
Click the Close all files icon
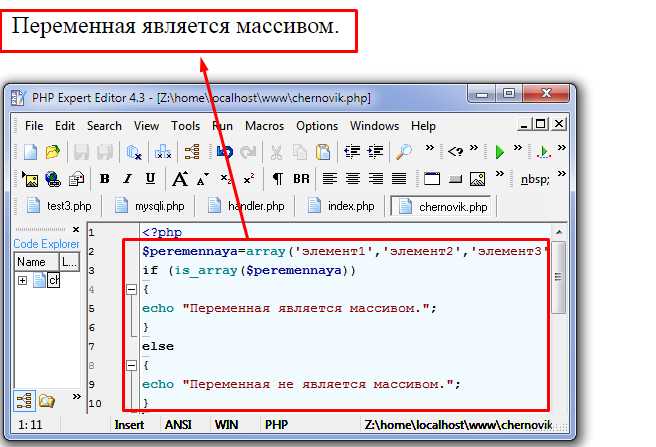pyautogui.click(x=163, y=152)
